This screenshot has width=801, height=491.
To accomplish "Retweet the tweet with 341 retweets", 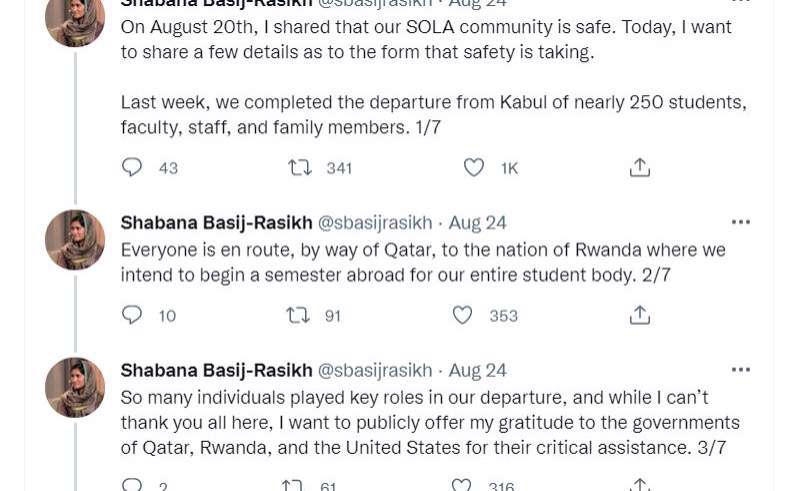I will pos(299,168).
